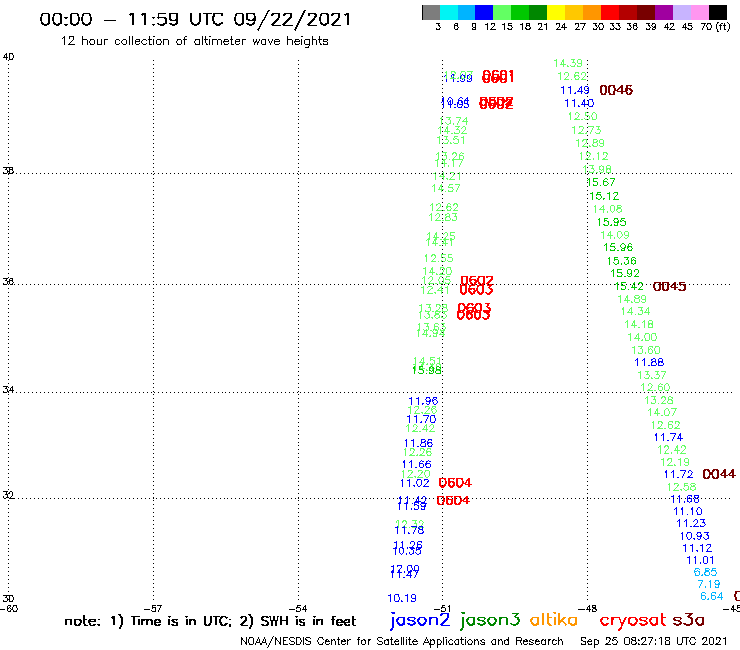This screenshot has height=650, width=740.
Task: Click the wave height value '11.01'
Action: pyautogui.click(x=700, y=560)
